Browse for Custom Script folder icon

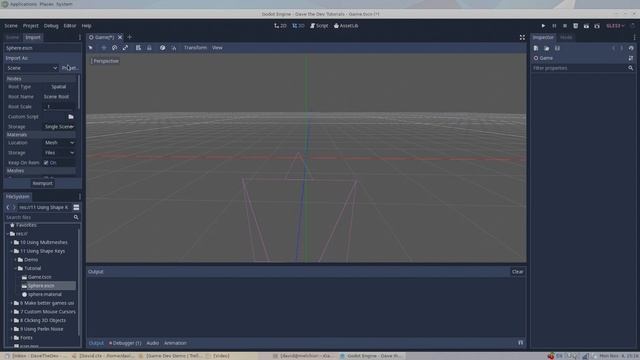coord(71,117)
